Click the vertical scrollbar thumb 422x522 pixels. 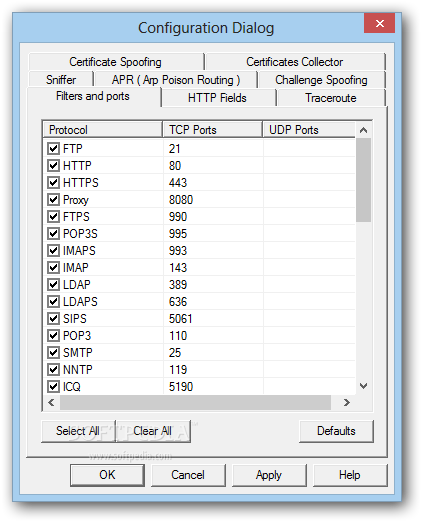(364, 180)
